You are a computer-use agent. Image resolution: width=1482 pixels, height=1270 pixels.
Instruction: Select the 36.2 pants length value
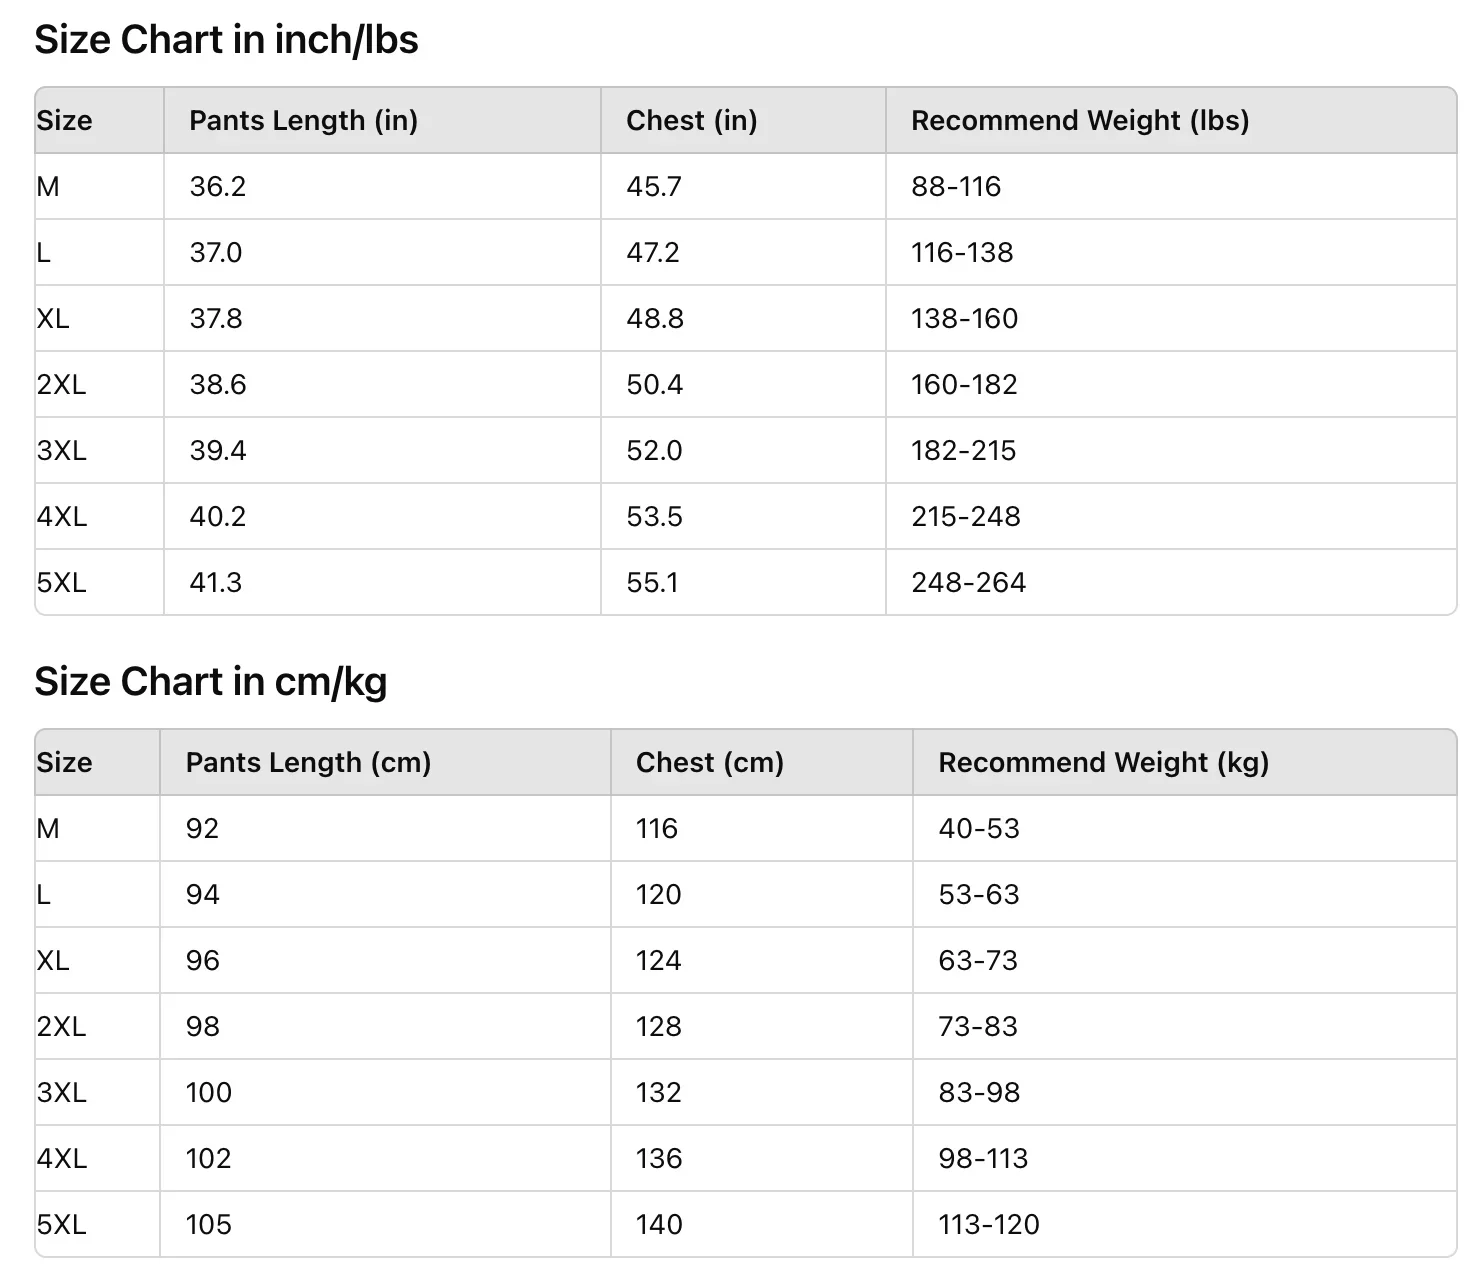pyautogui.click(x=217, y=187)
